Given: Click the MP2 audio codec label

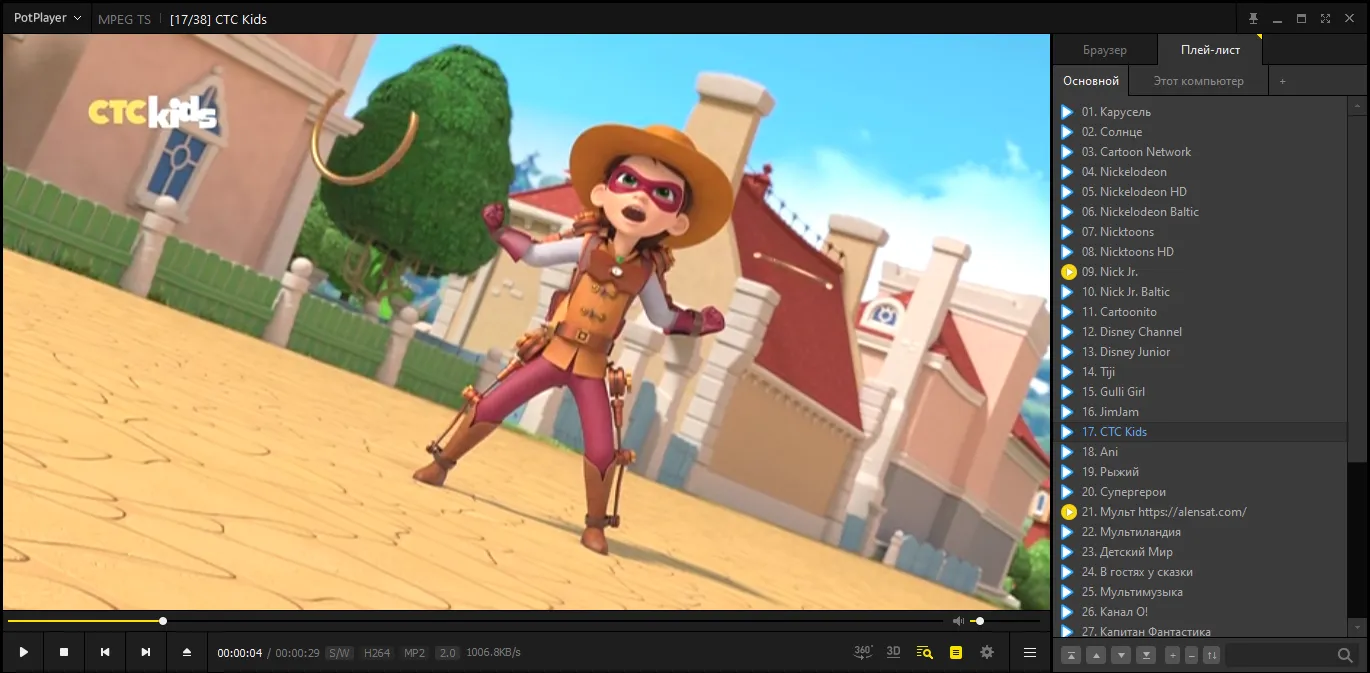Looking at the screenshot, I should [x=414, y=653].
